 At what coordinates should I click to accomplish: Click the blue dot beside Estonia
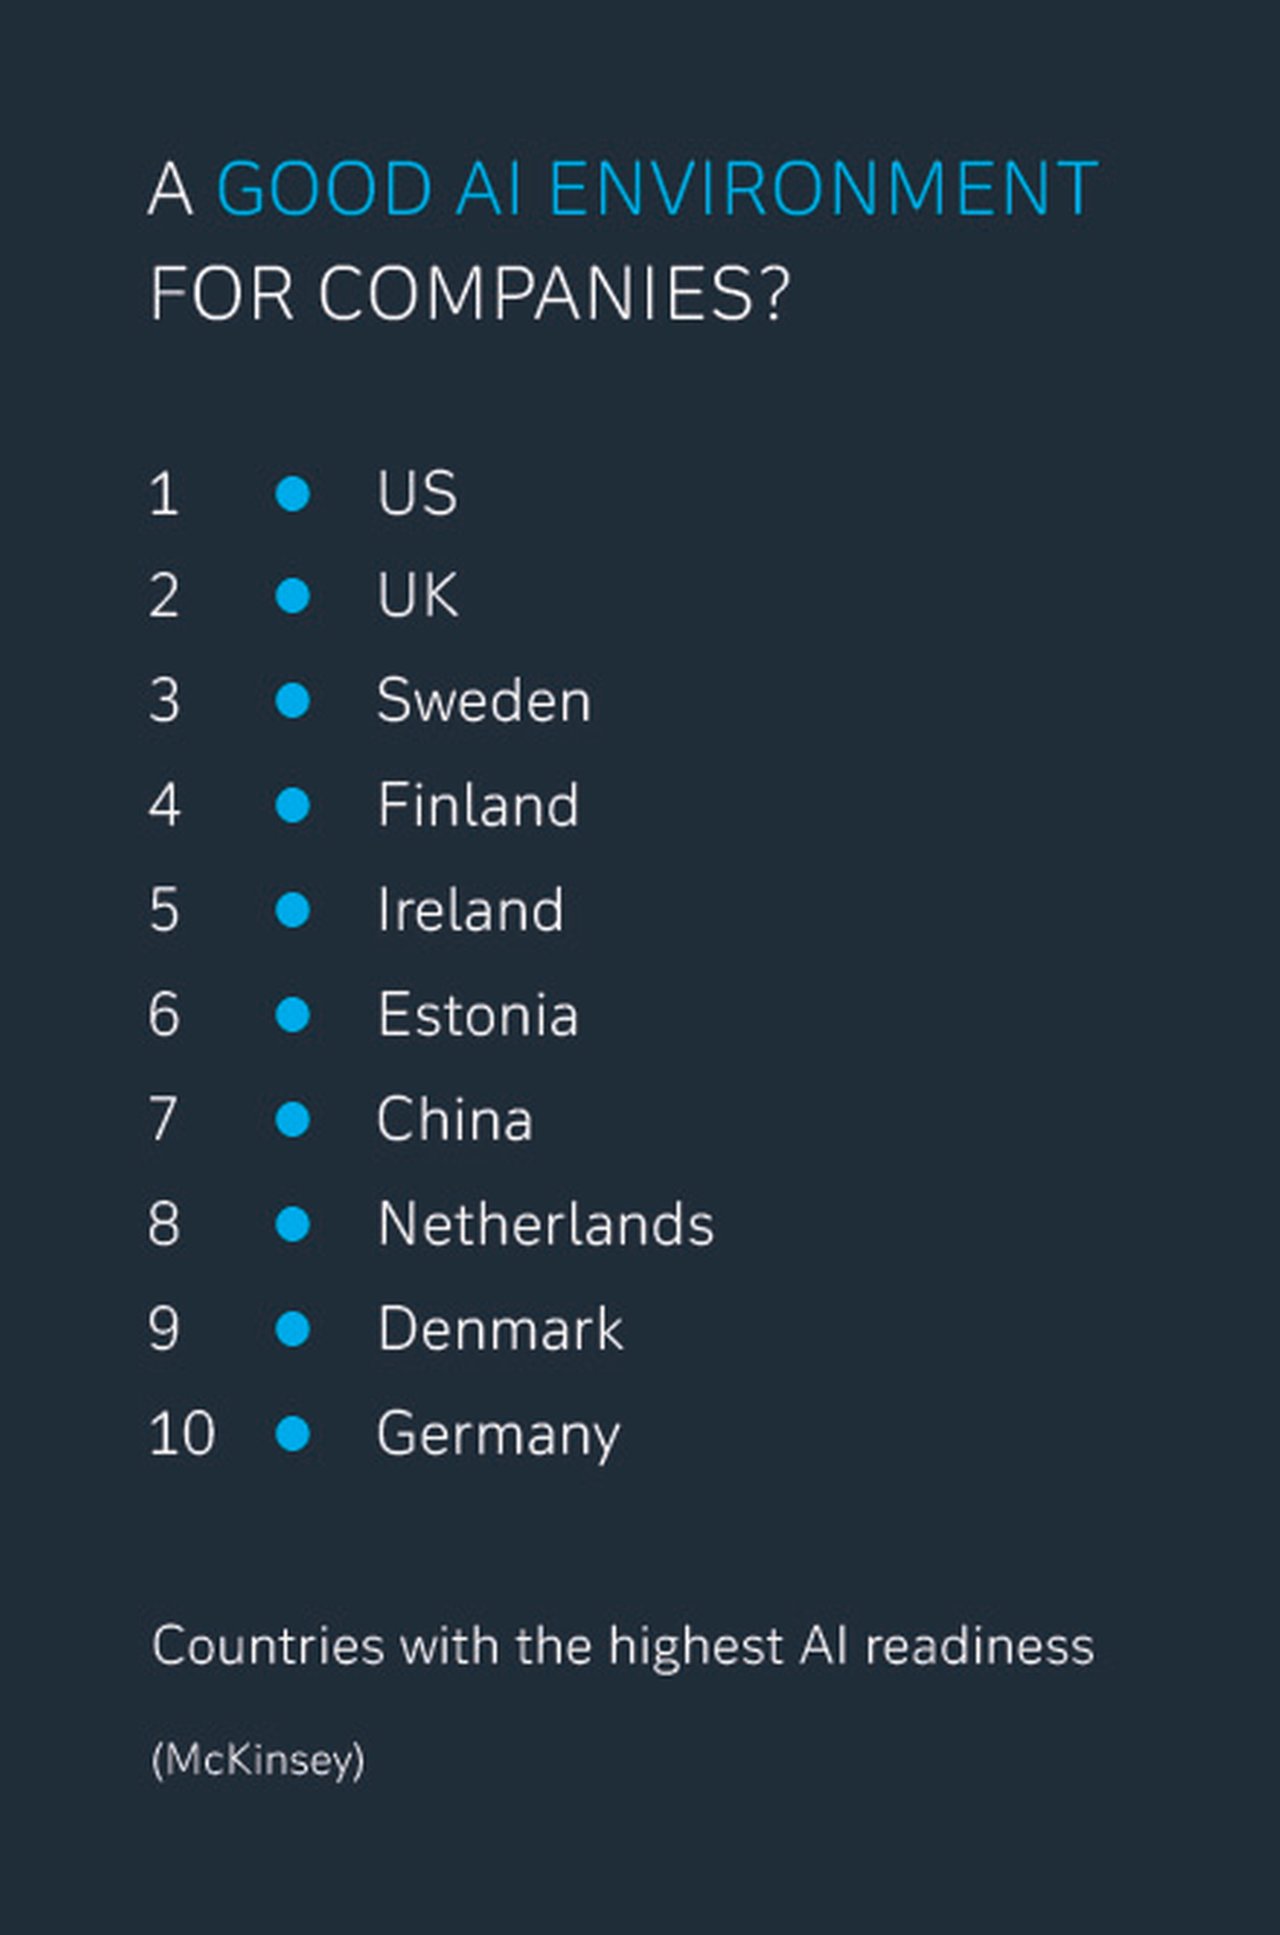[x=292, y=1015]
